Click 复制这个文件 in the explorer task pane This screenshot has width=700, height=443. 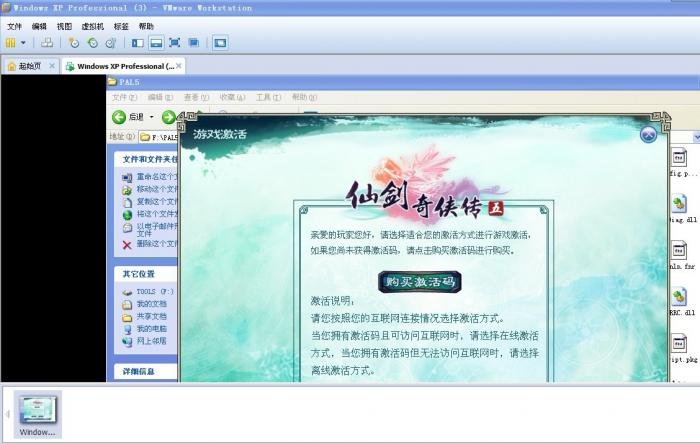pos(150,202)
